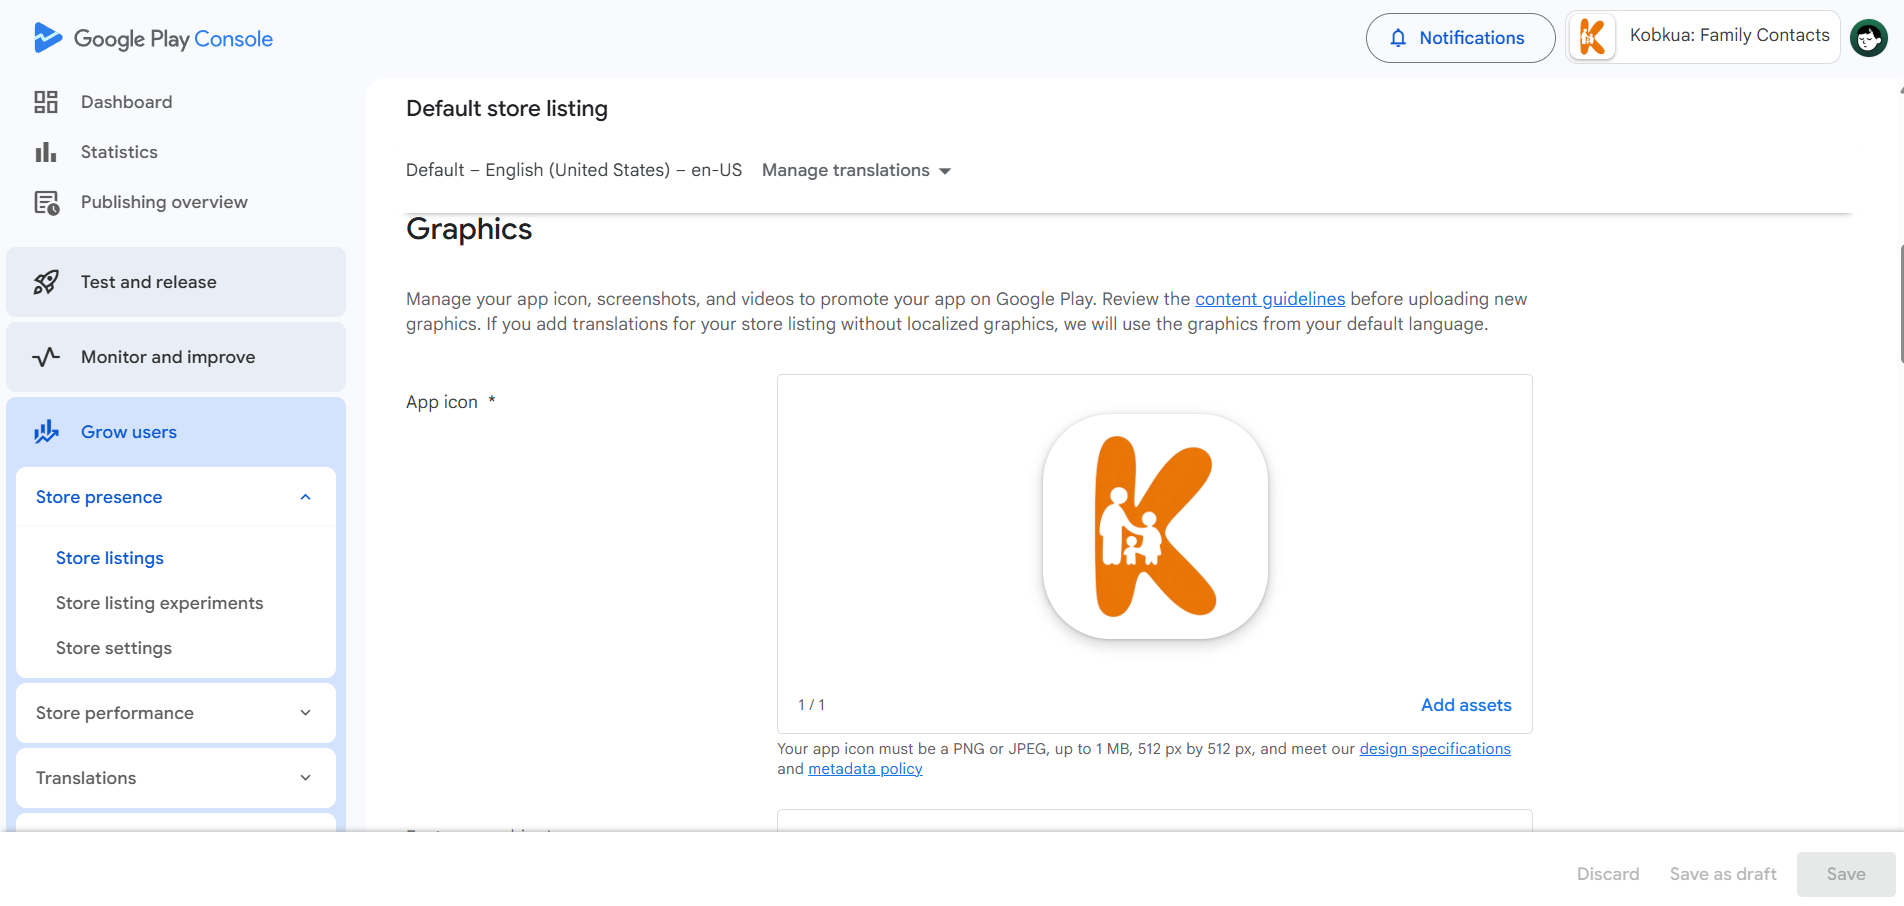Expand the Translations section
Image resolution: width=1904 pixels, height=906 pixels.
(305, 777)
